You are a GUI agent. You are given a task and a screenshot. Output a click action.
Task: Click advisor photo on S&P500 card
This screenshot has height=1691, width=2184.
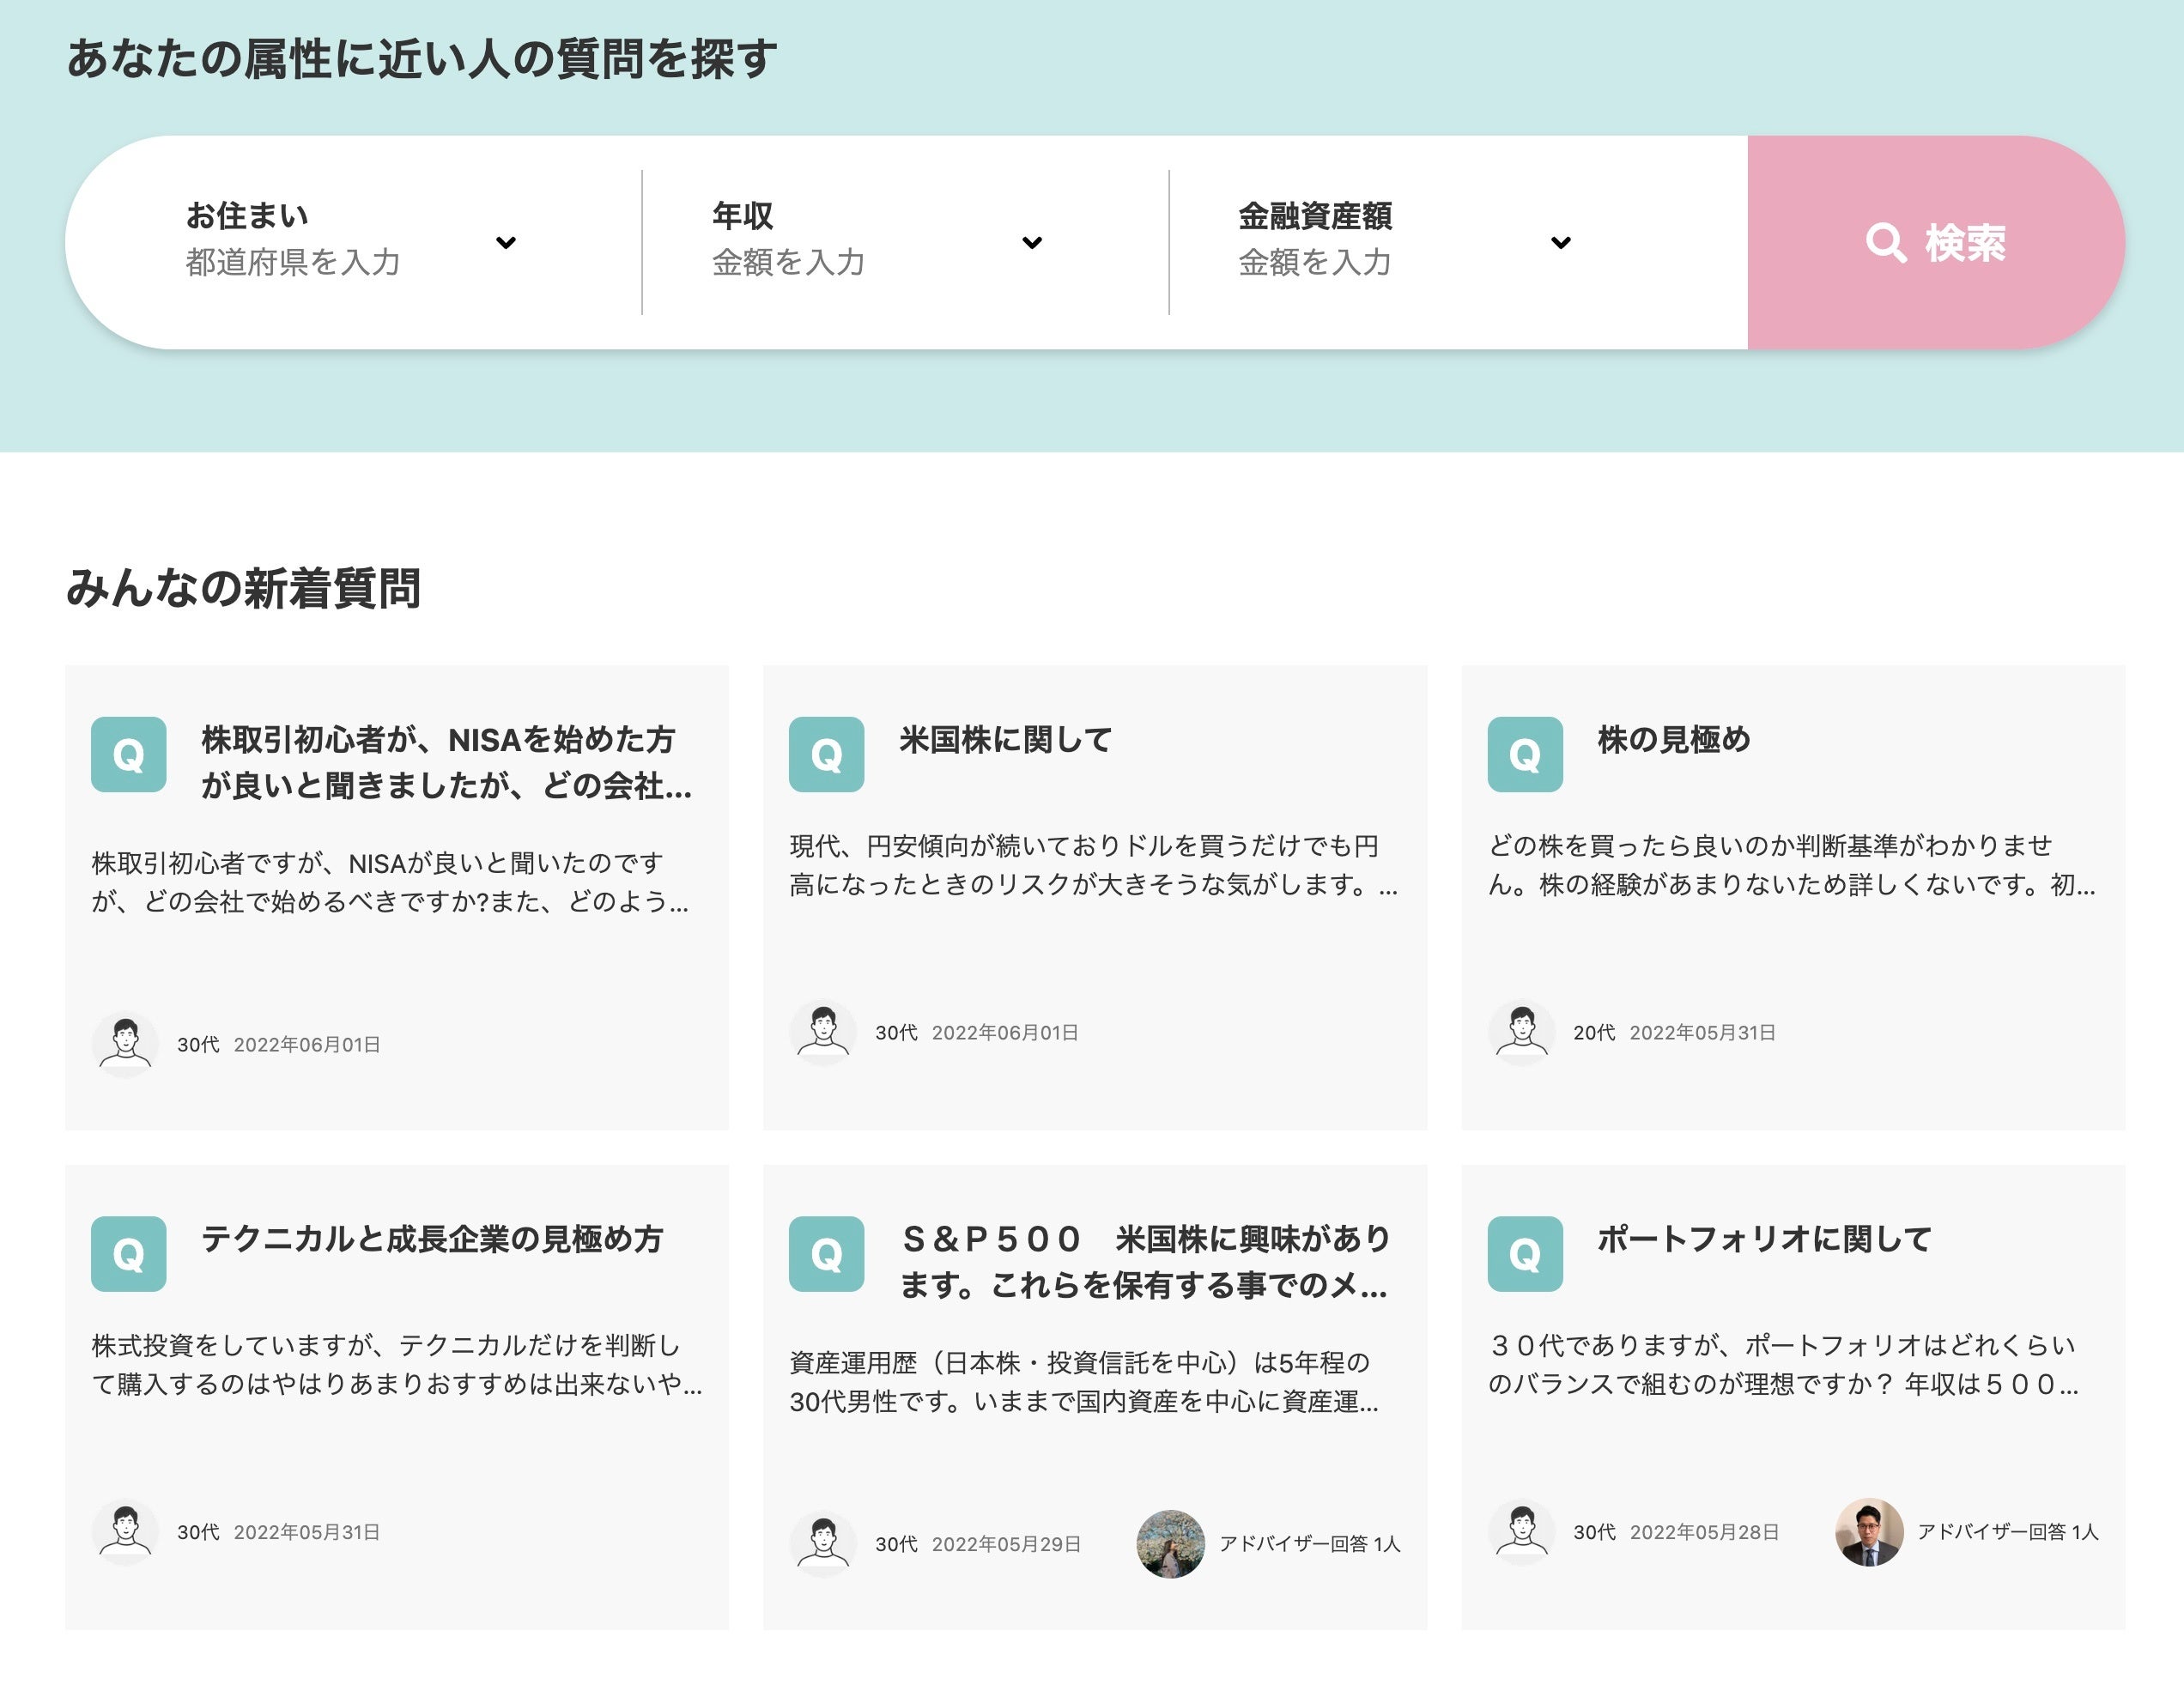pos(1170,1543)
